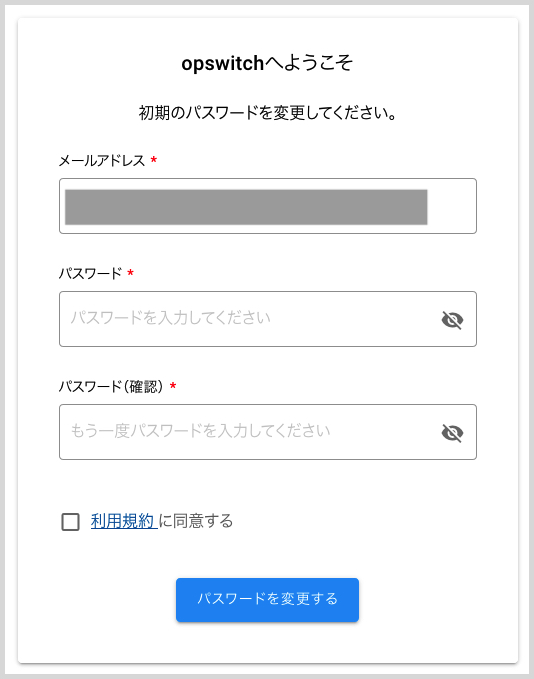Viewport: 534px width, 679px height.
Task: Click empty space right of masked email
Action: 451,207
